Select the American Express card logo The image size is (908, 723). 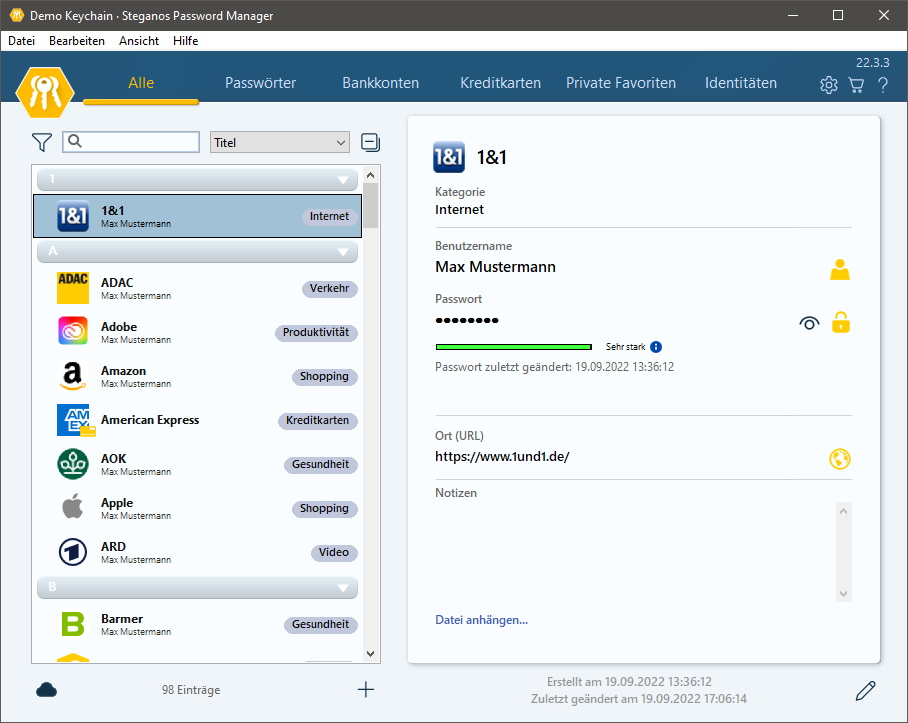[75, 420]
